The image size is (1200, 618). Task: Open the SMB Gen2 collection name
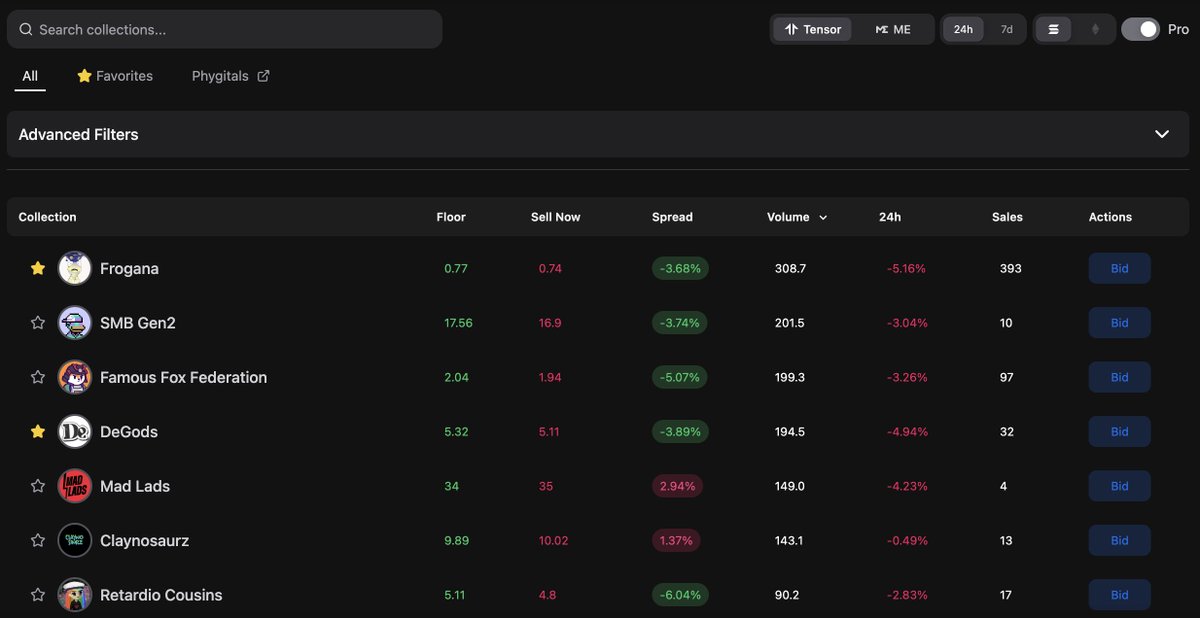click(x=138, y=323)
